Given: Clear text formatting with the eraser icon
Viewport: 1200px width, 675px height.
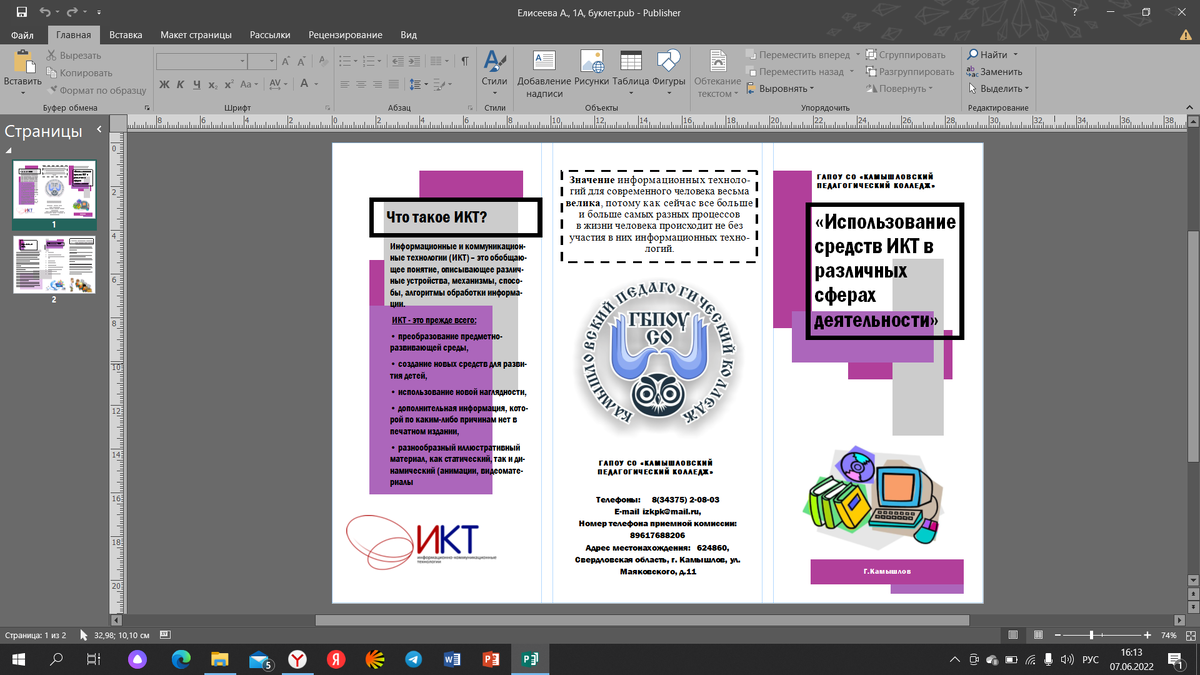Looking at the screenshot, I should tap(325, 61).
